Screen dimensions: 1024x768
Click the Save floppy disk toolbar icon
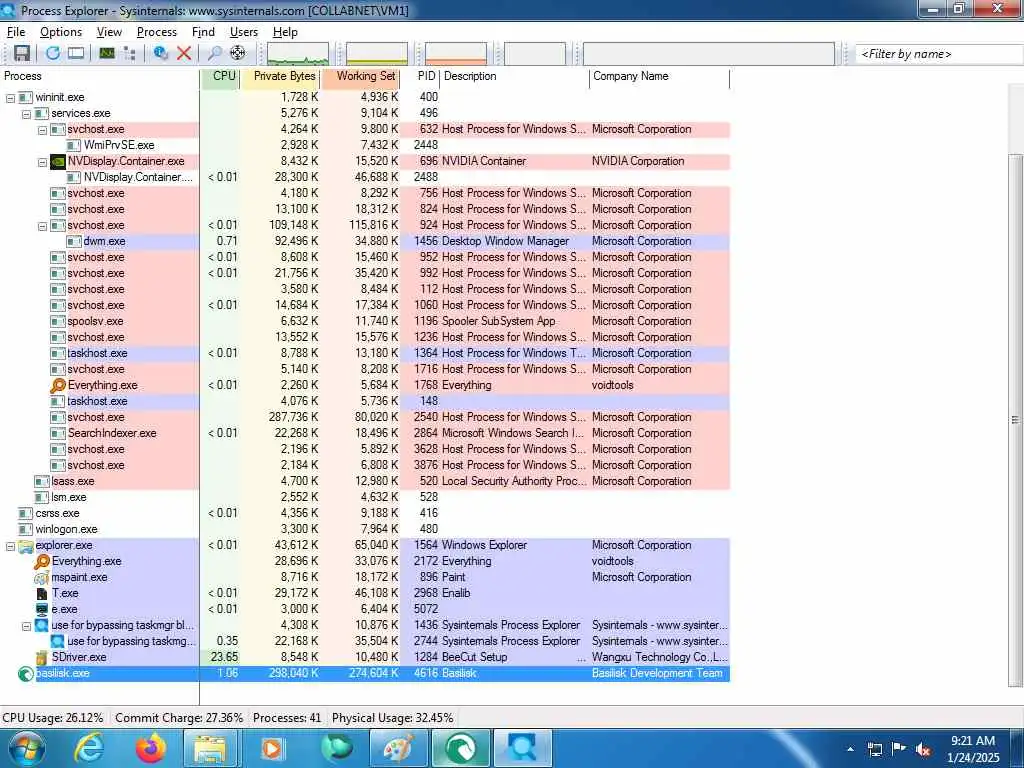point(22,54)
